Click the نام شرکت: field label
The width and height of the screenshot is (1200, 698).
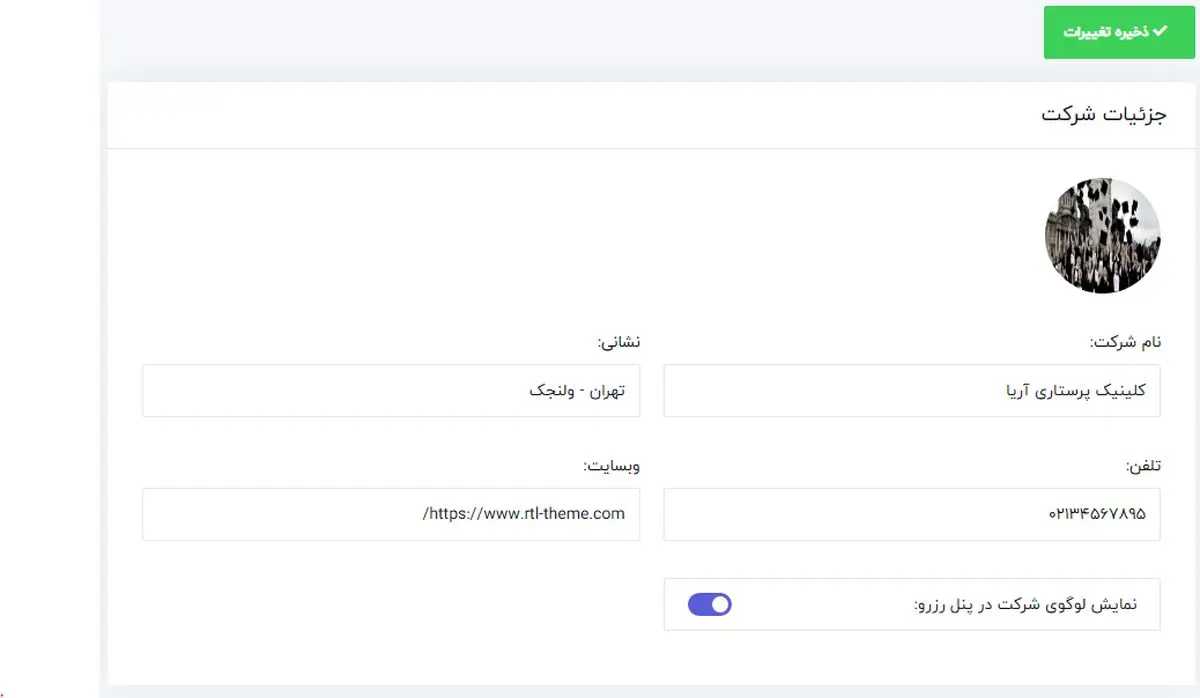(1125, 342)
